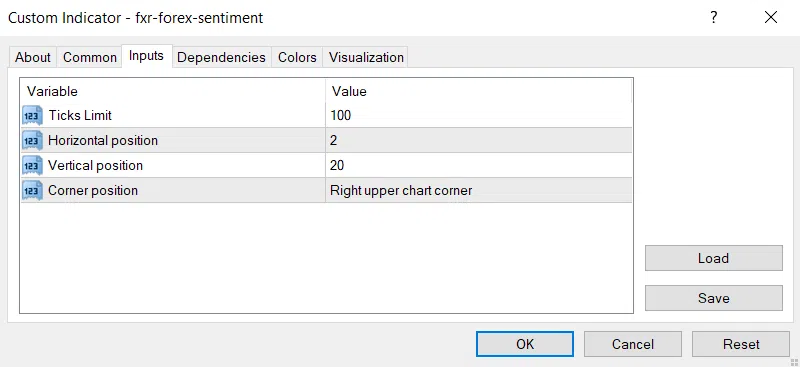This screenshot has height=367, width=800.
Task: Switch to the Common tab
Action: point(90,57)
